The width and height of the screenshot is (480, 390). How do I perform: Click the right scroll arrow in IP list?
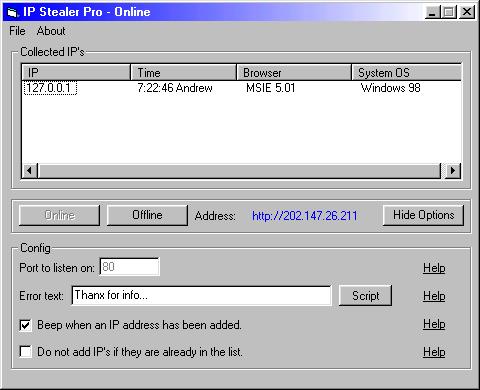453,171
